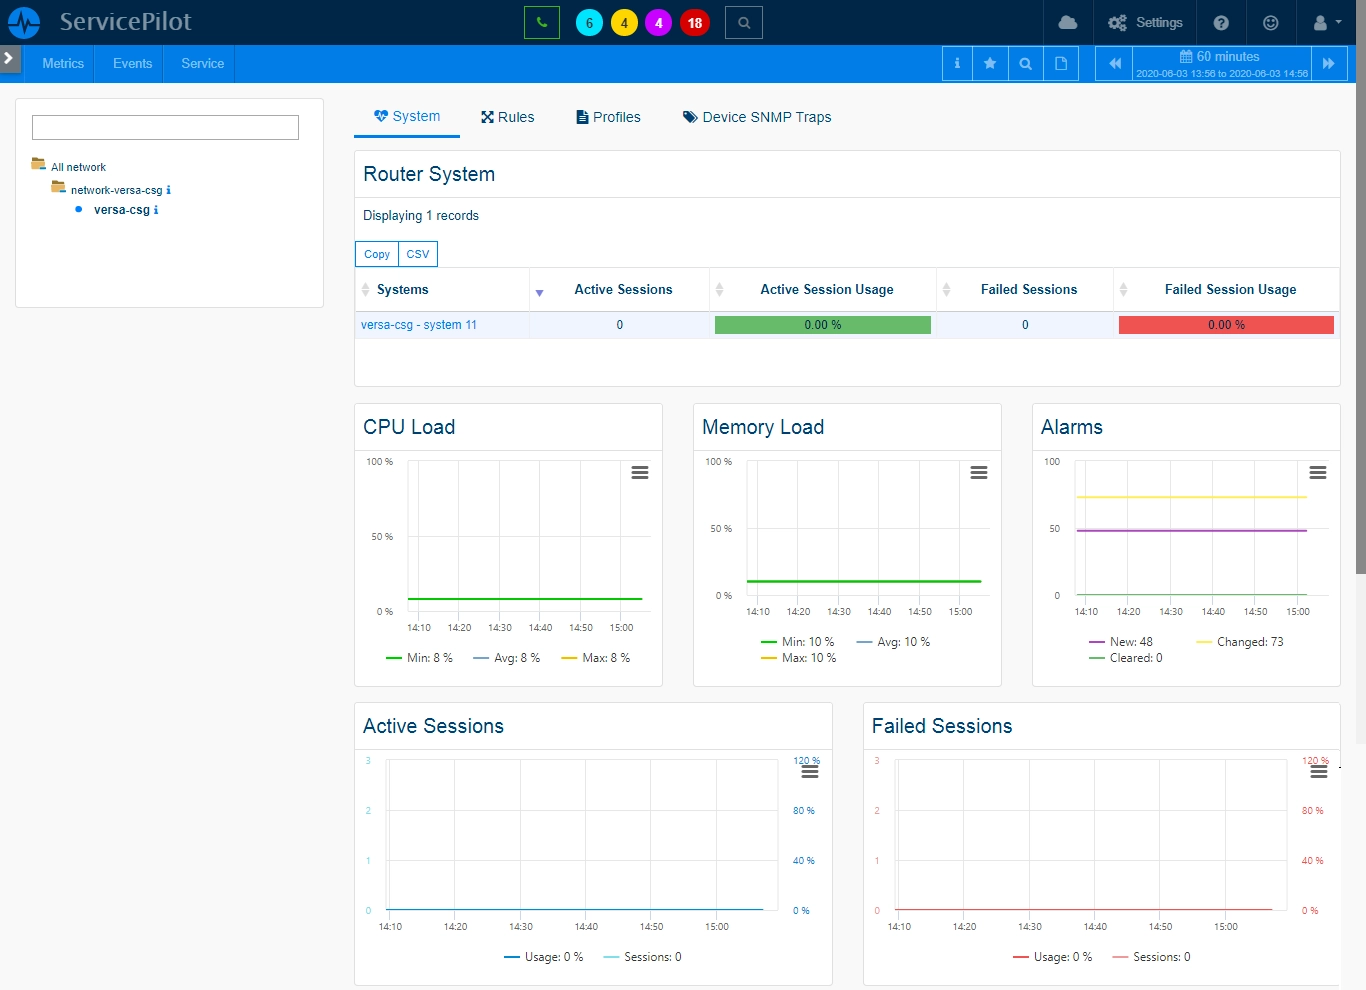Click the green phone icon button
The width and height of the screenshot is (1366, 990).
tap(541, 22)
